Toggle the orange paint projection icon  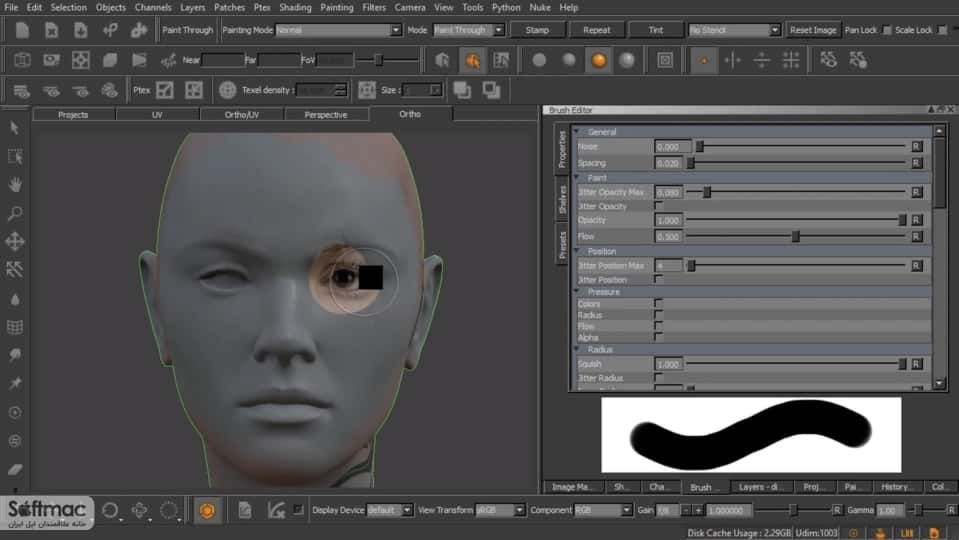472,60
